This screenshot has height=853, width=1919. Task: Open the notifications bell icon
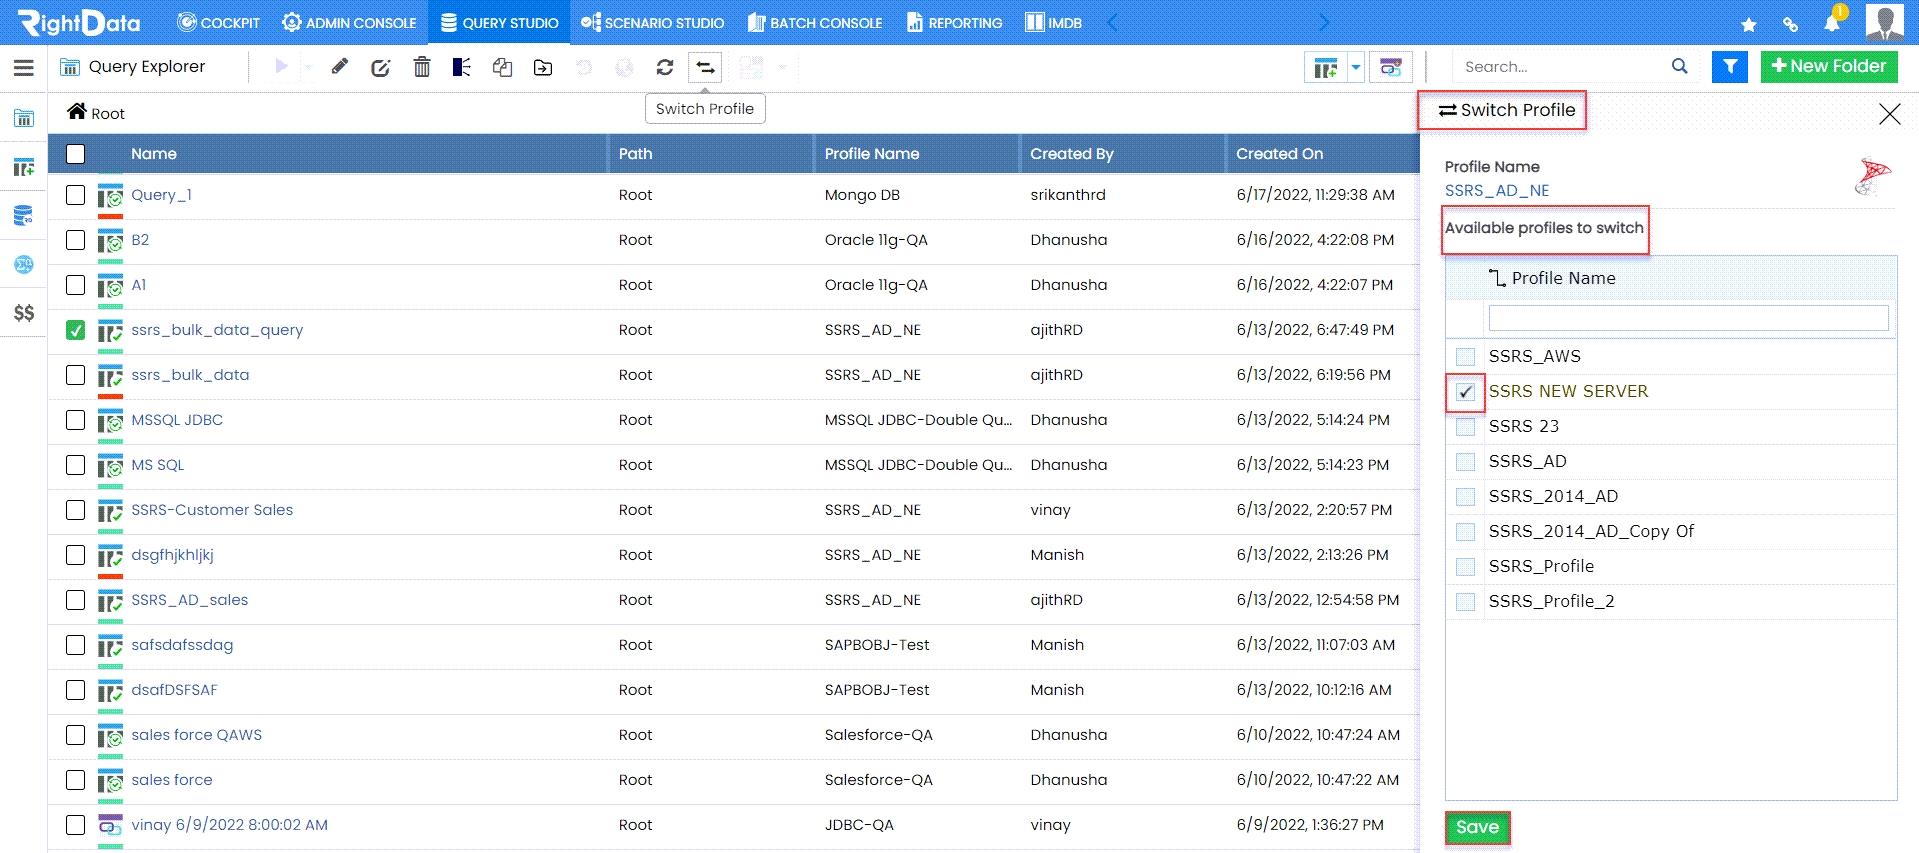tap(1832, 23)
